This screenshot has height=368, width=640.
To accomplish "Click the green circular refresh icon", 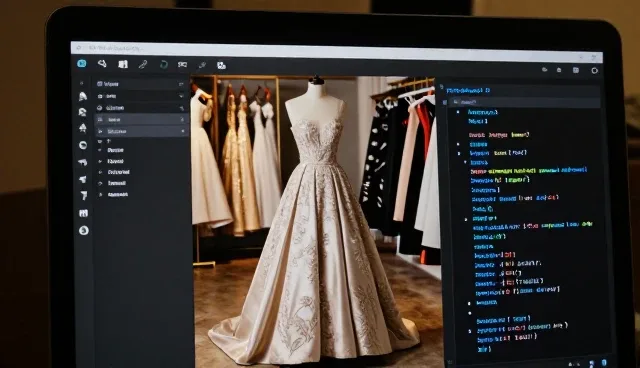I will [x=163, y=64].
